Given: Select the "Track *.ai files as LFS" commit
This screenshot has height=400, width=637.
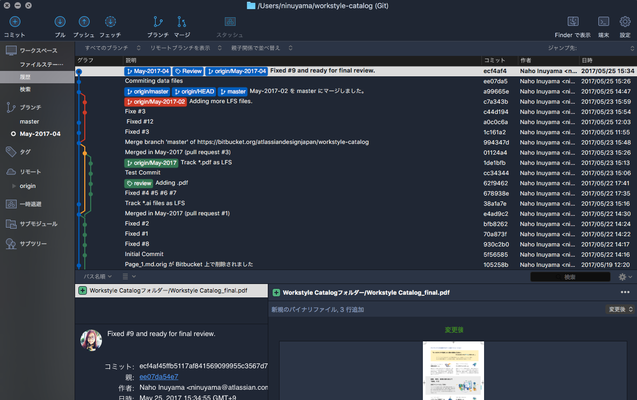Looking at the screenshot, I should point(356,203).
